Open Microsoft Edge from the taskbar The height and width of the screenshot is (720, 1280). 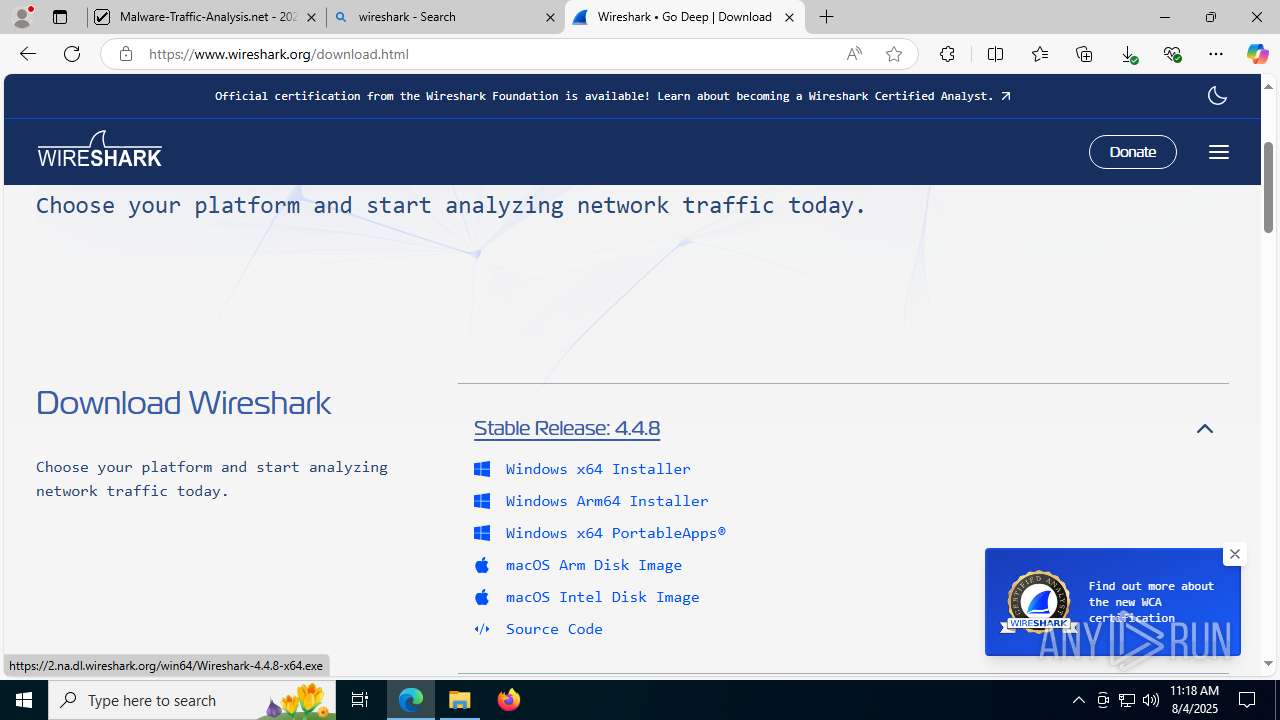click(x=411, y=700)
